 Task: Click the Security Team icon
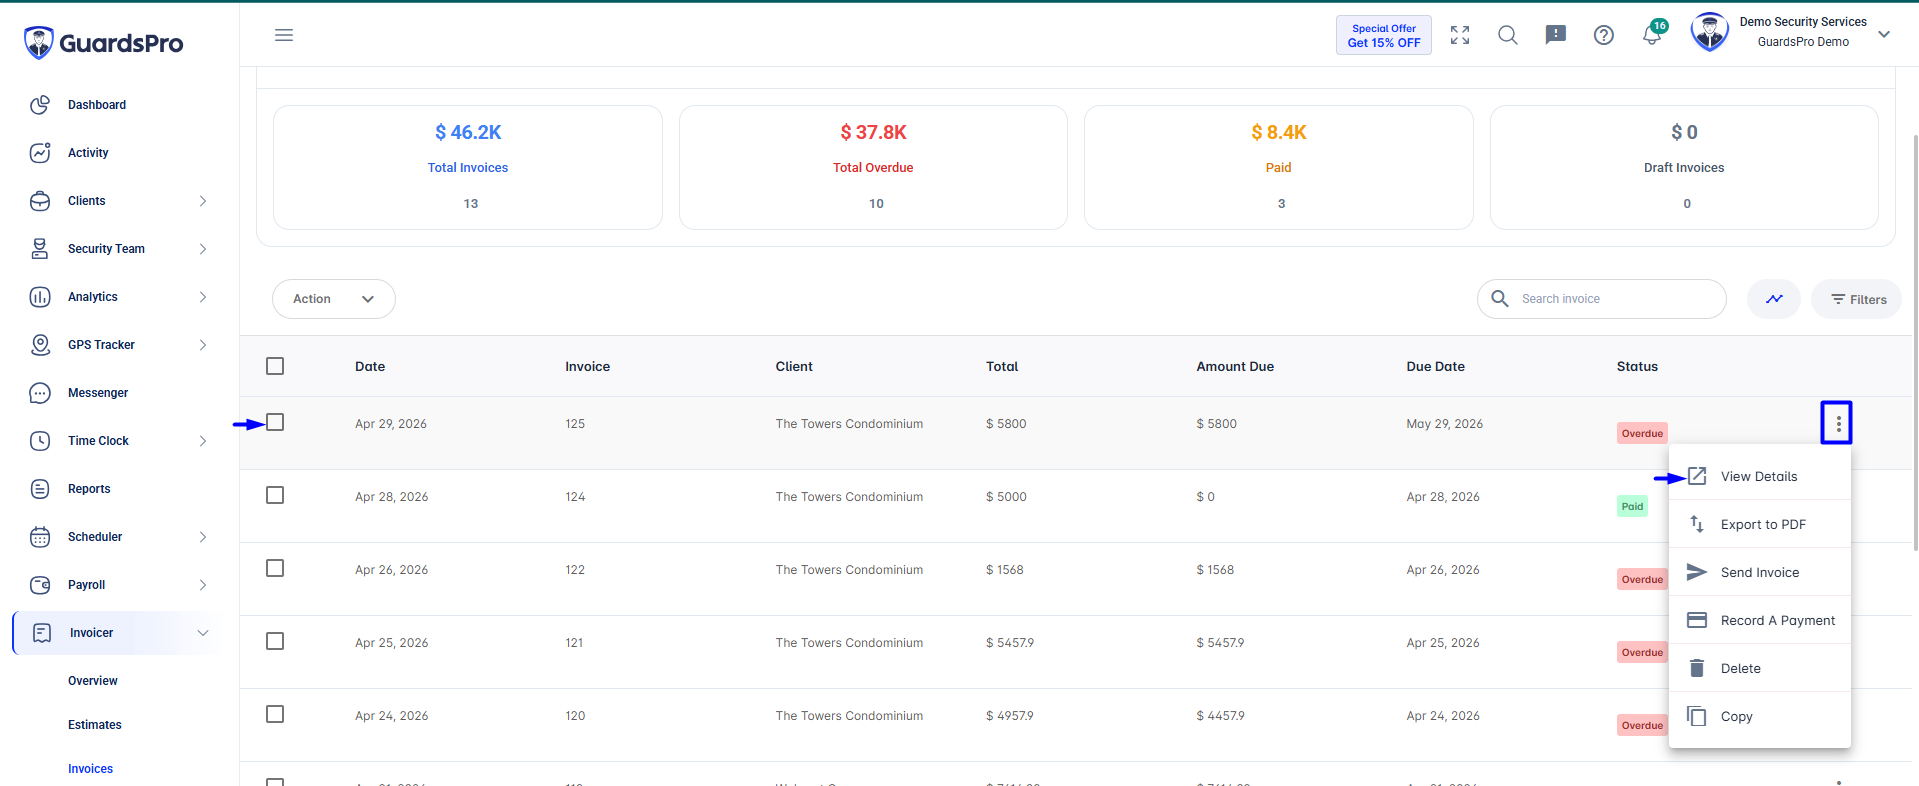[x=40, y=249]
